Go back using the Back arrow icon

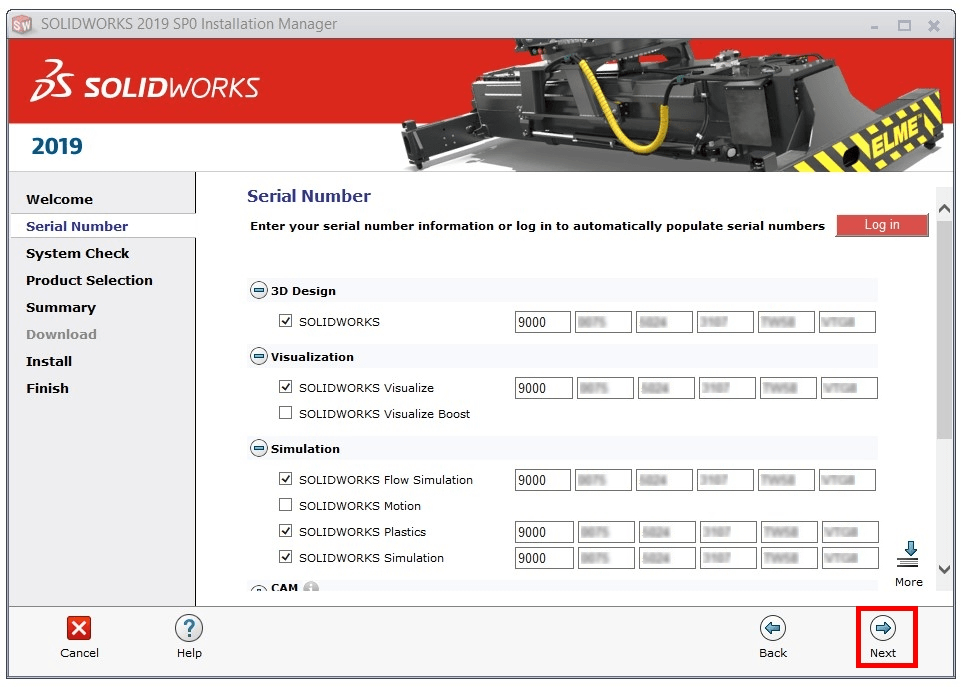click(773, 628)
